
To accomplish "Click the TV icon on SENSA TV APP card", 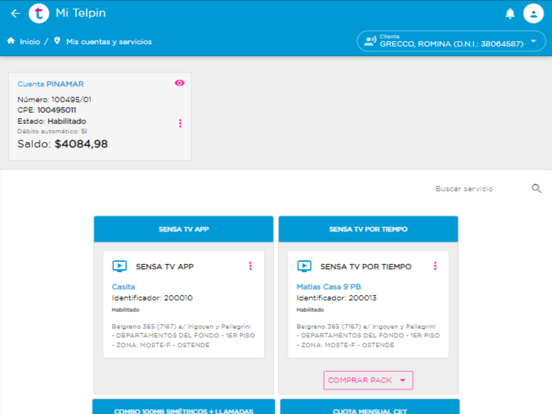I will [x=120, y=266].
